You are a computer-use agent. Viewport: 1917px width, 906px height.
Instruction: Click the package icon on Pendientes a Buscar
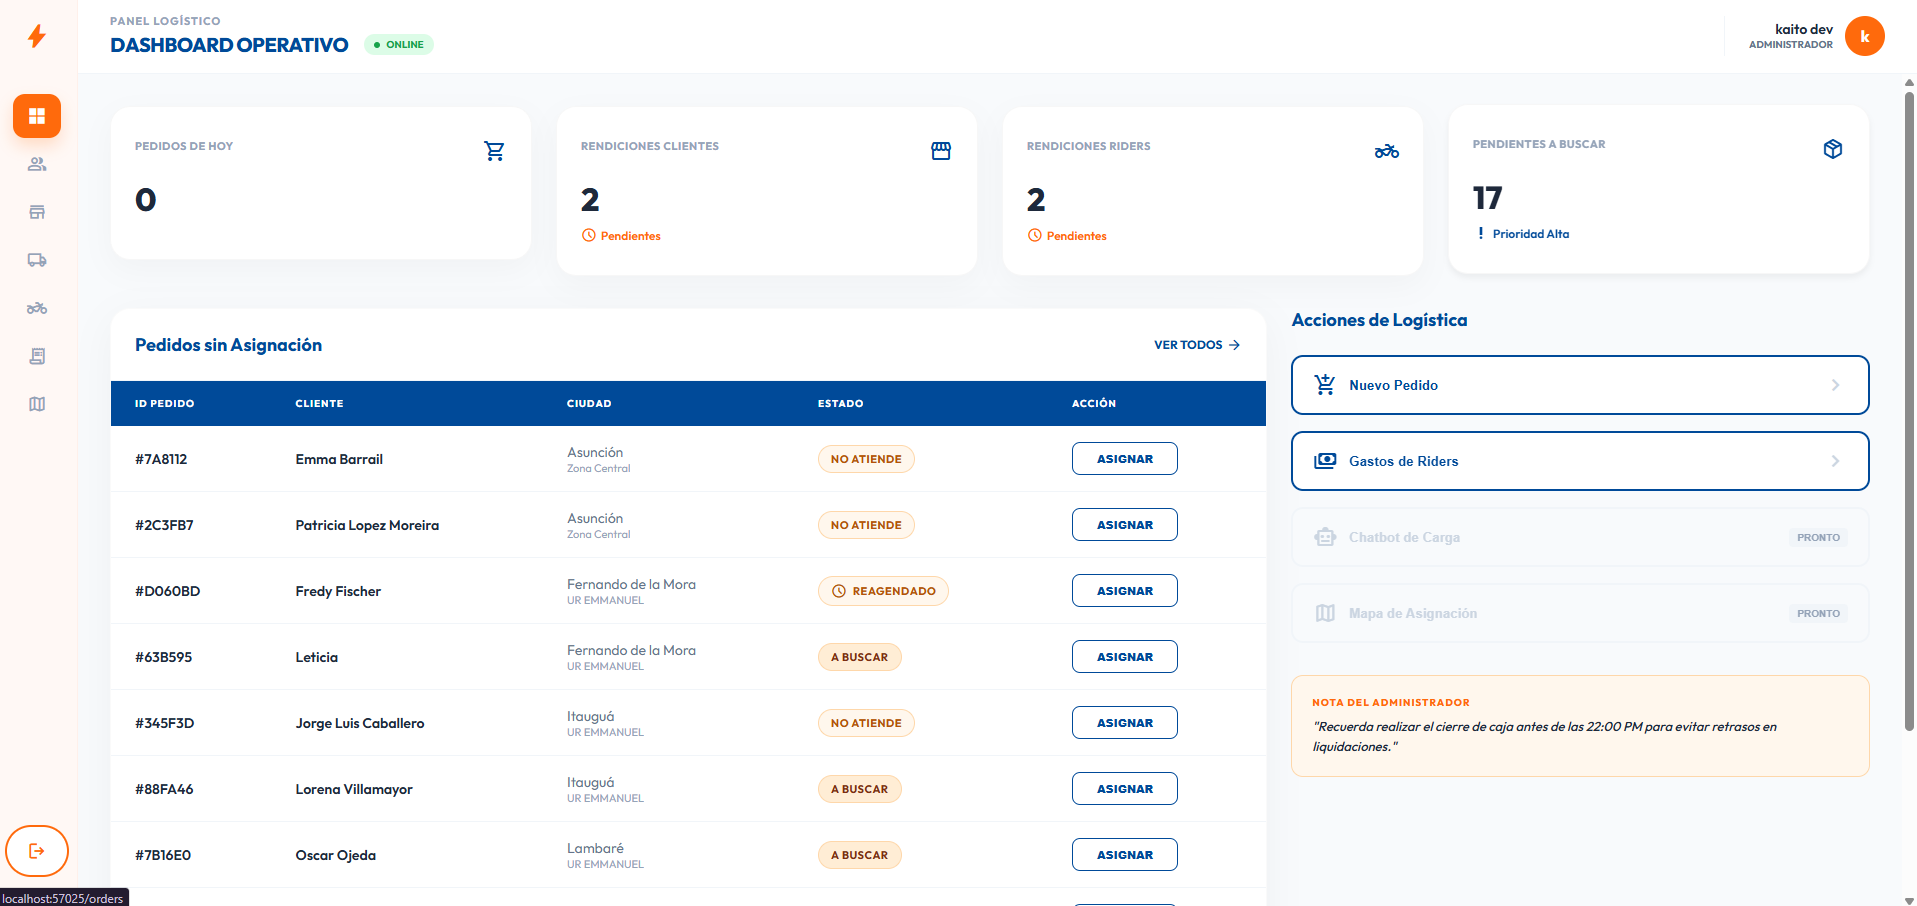1833,148
